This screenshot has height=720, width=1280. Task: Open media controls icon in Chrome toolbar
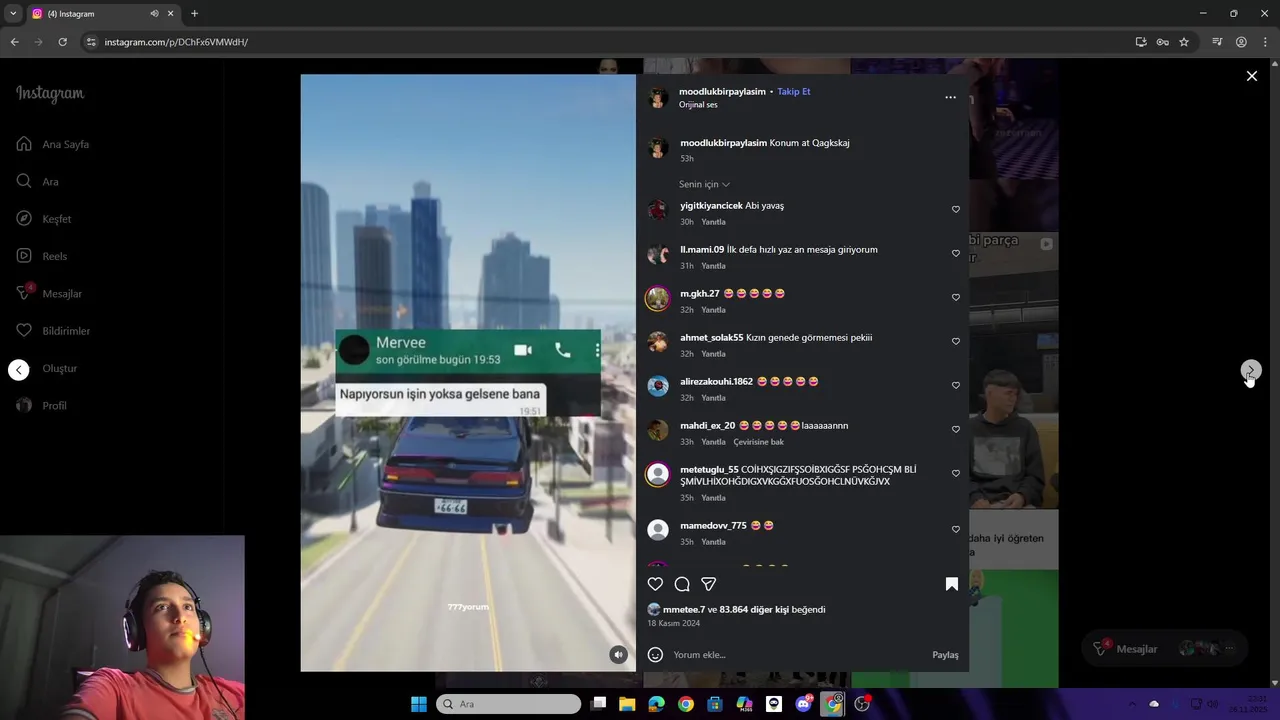click(x=1217, y=42)
